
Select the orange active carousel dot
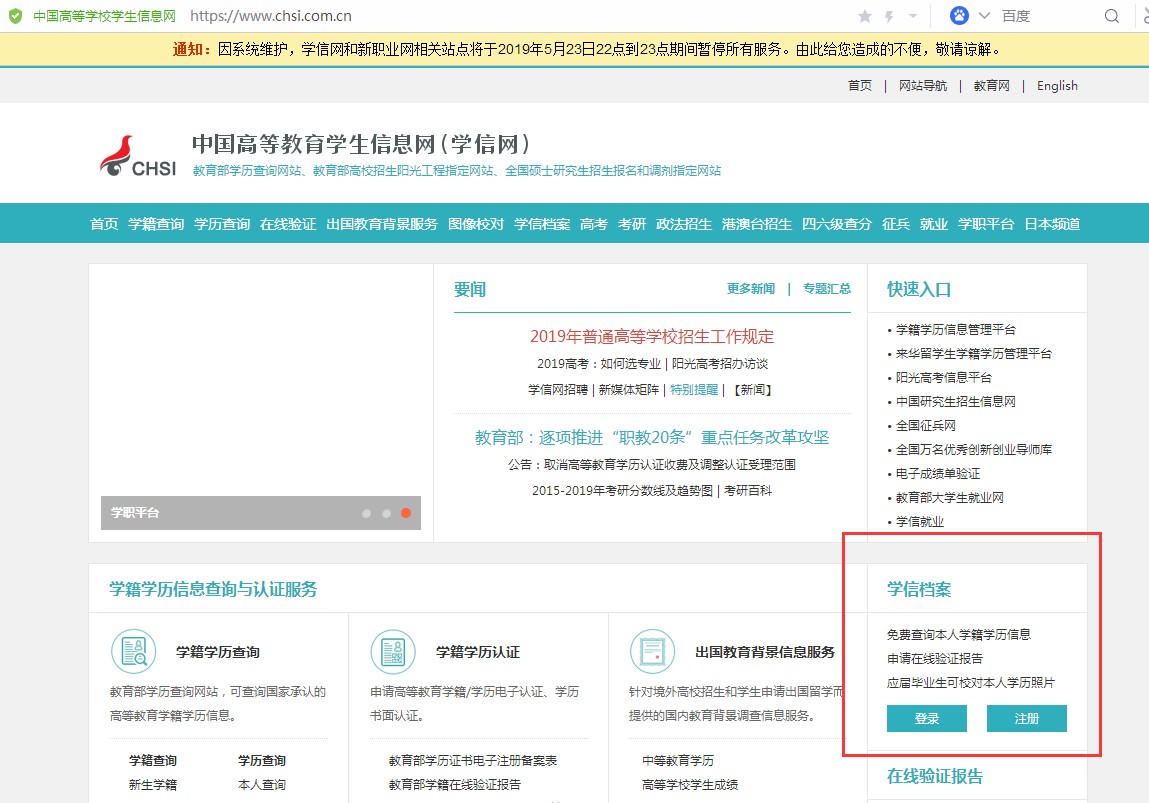(x=406, y=513)
